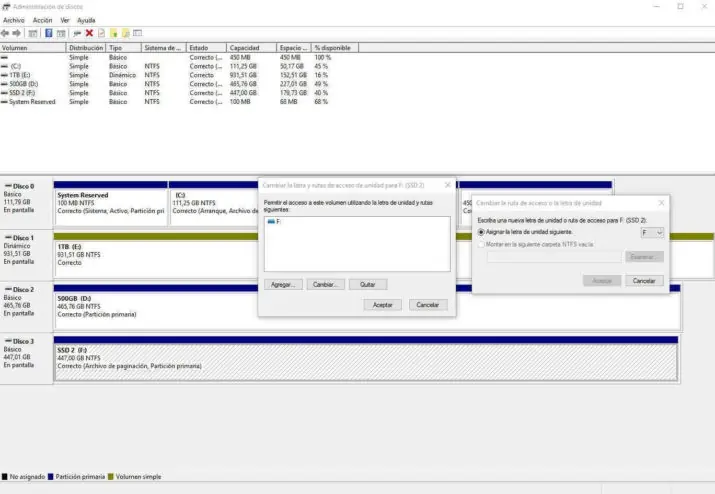This screenshot has width=715, height=494.
Task: Toggle the action pane toolbar icon
Action: click(x=61, y=33)
